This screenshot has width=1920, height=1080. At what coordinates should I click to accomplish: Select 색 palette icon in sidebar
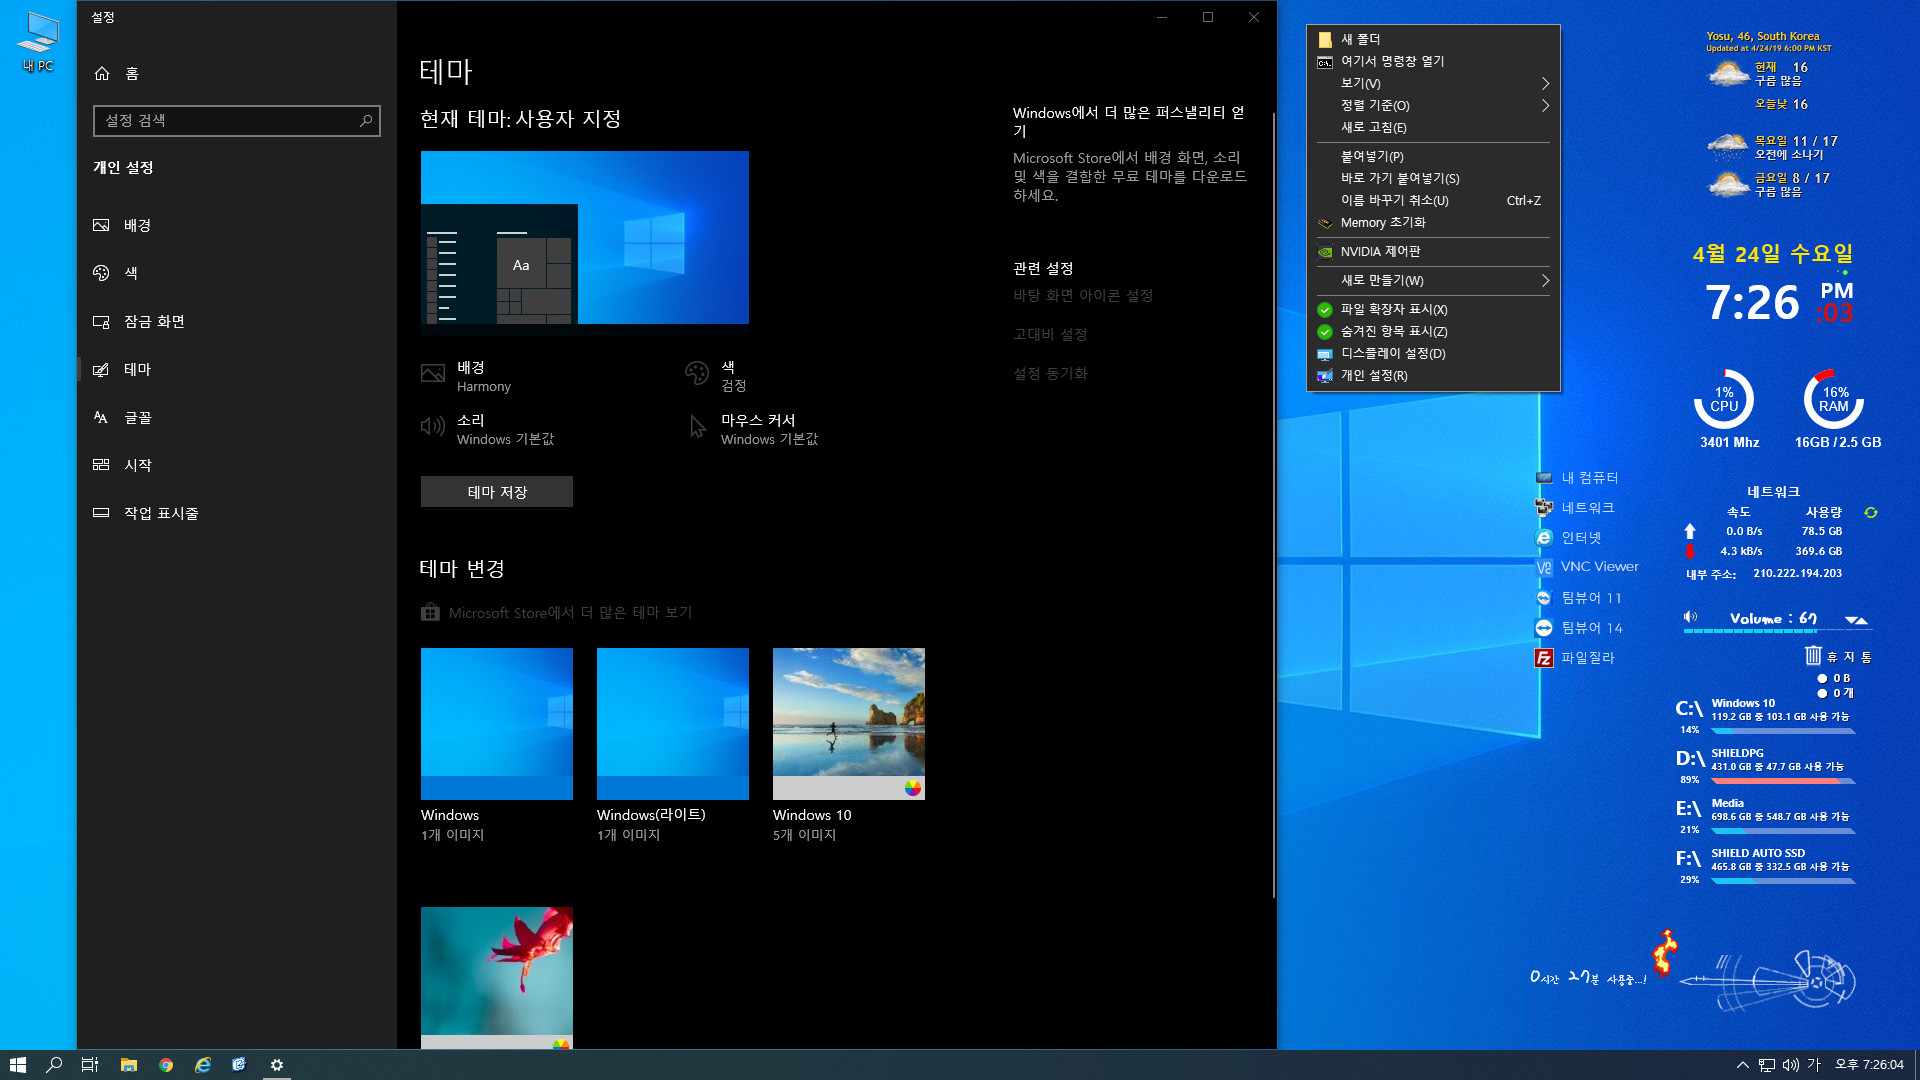(x=101, y=273)
